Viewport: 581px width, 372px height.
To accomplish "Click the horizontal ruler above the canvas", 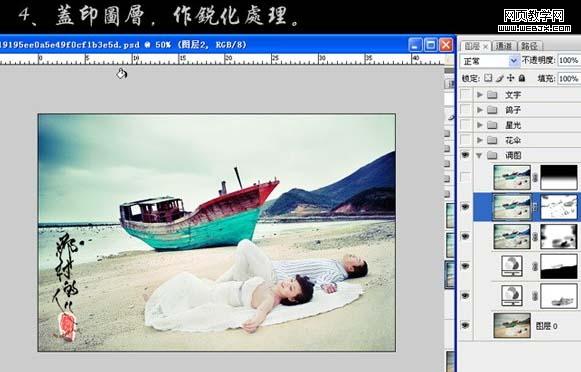I will point(222,59).
